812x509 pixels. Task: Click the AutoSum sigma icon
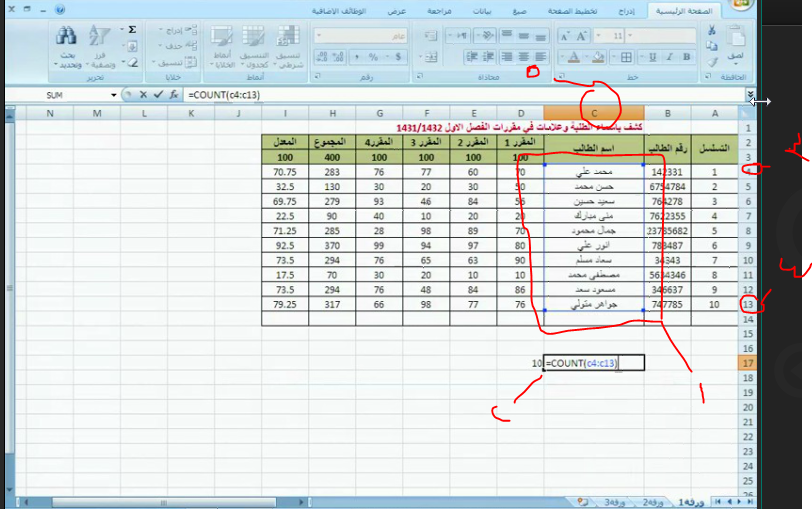point(133,30)
